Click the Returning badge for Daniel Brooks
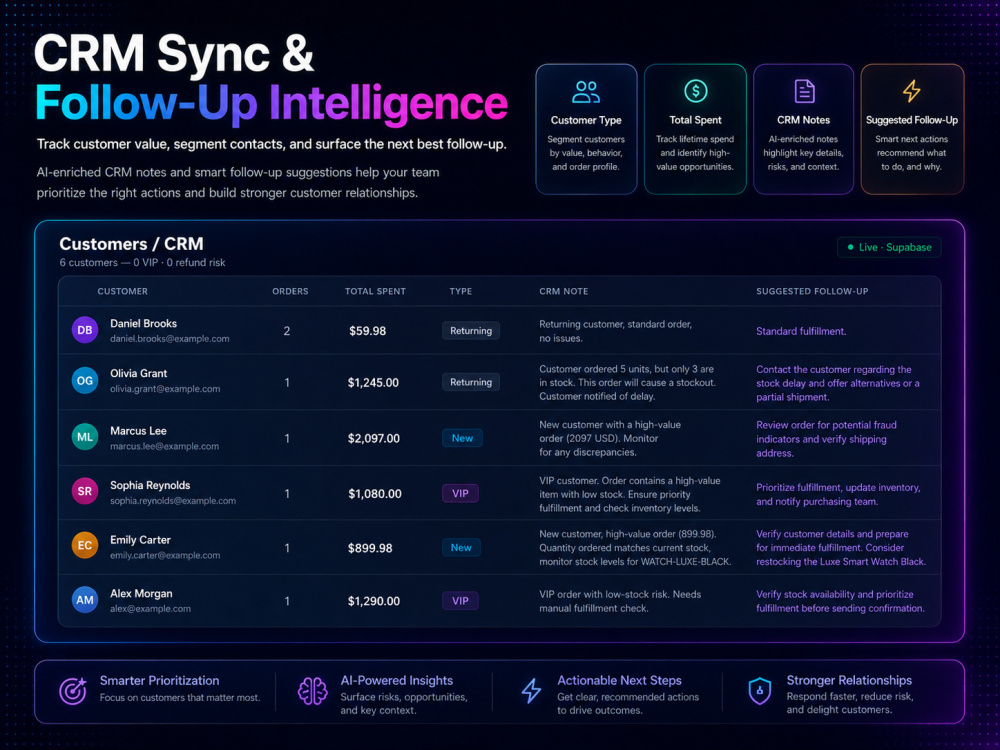The width and height of the screenshot is (1000, 750). (471, 331)
